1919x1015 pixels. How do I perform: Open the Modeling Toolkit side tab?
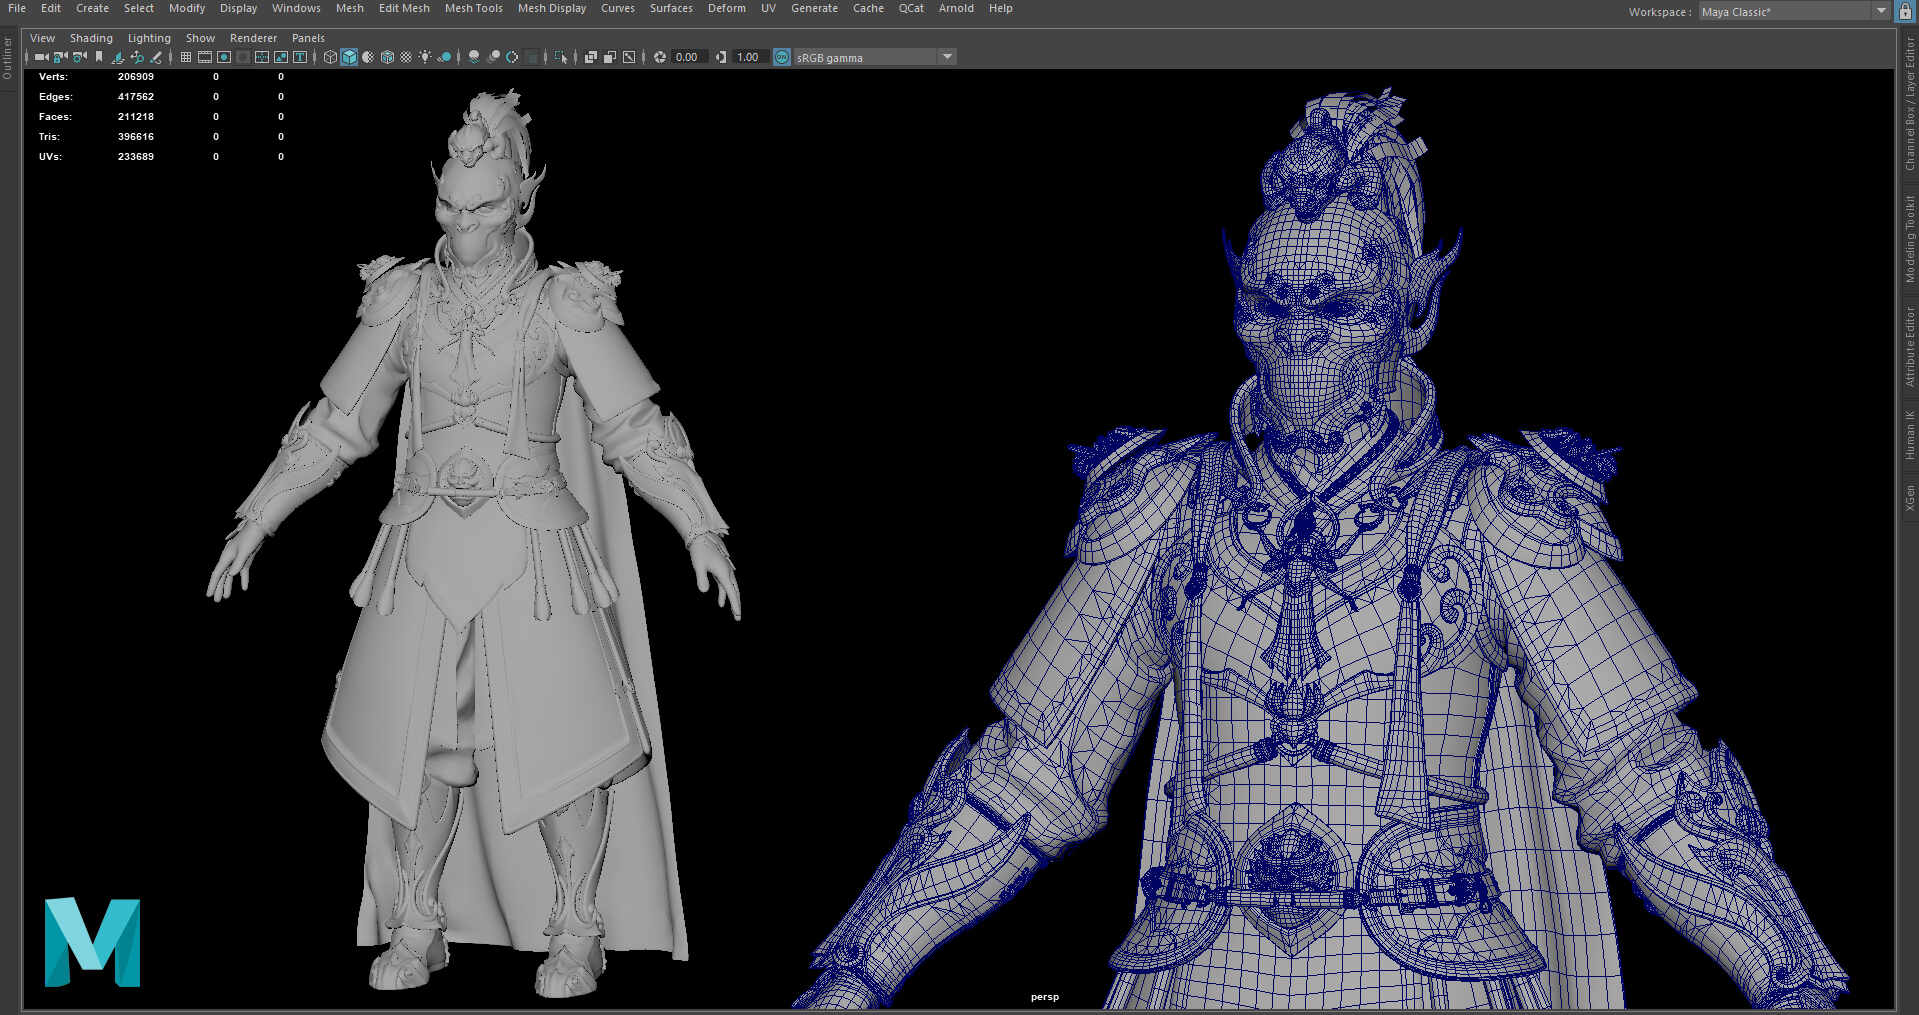pos(1909,238)
